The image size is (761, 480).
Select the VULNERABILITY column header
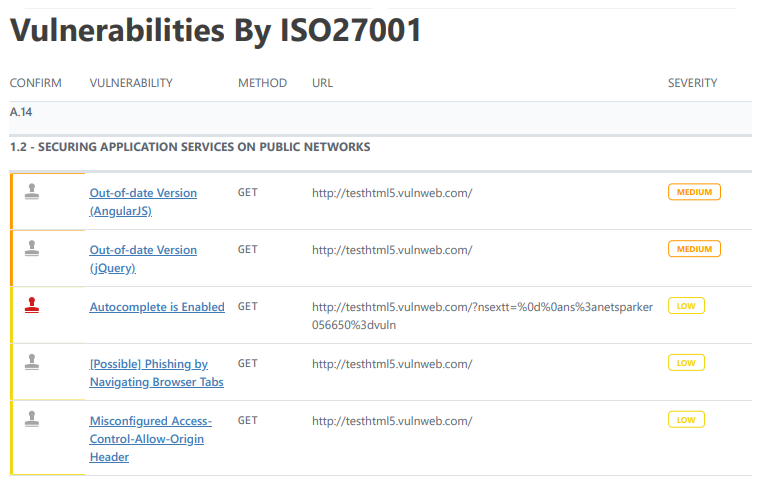pyautogui.click(x=131, y=83)
